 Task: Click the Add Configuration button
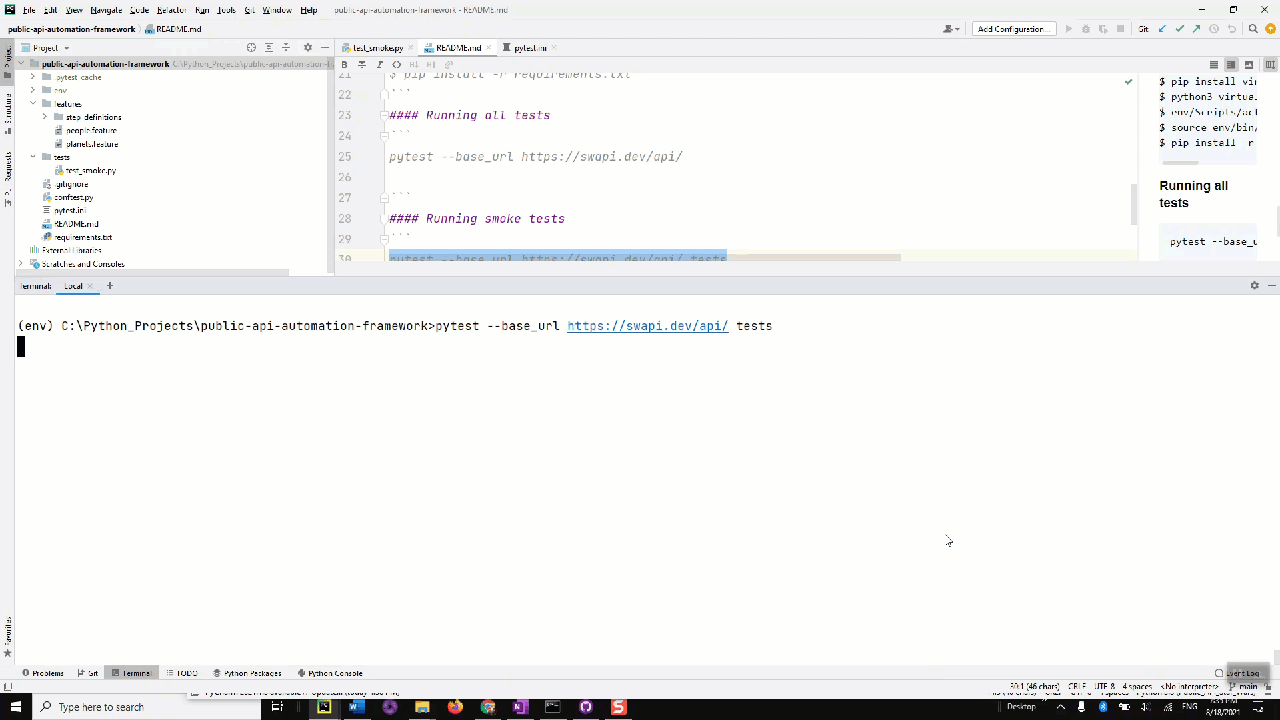click(x=1013, y=29)
